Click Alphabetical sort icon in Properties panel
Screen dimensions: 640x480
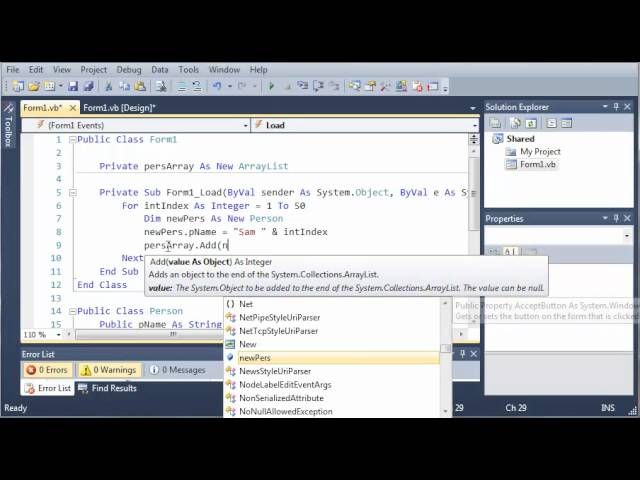pos(509,252)
